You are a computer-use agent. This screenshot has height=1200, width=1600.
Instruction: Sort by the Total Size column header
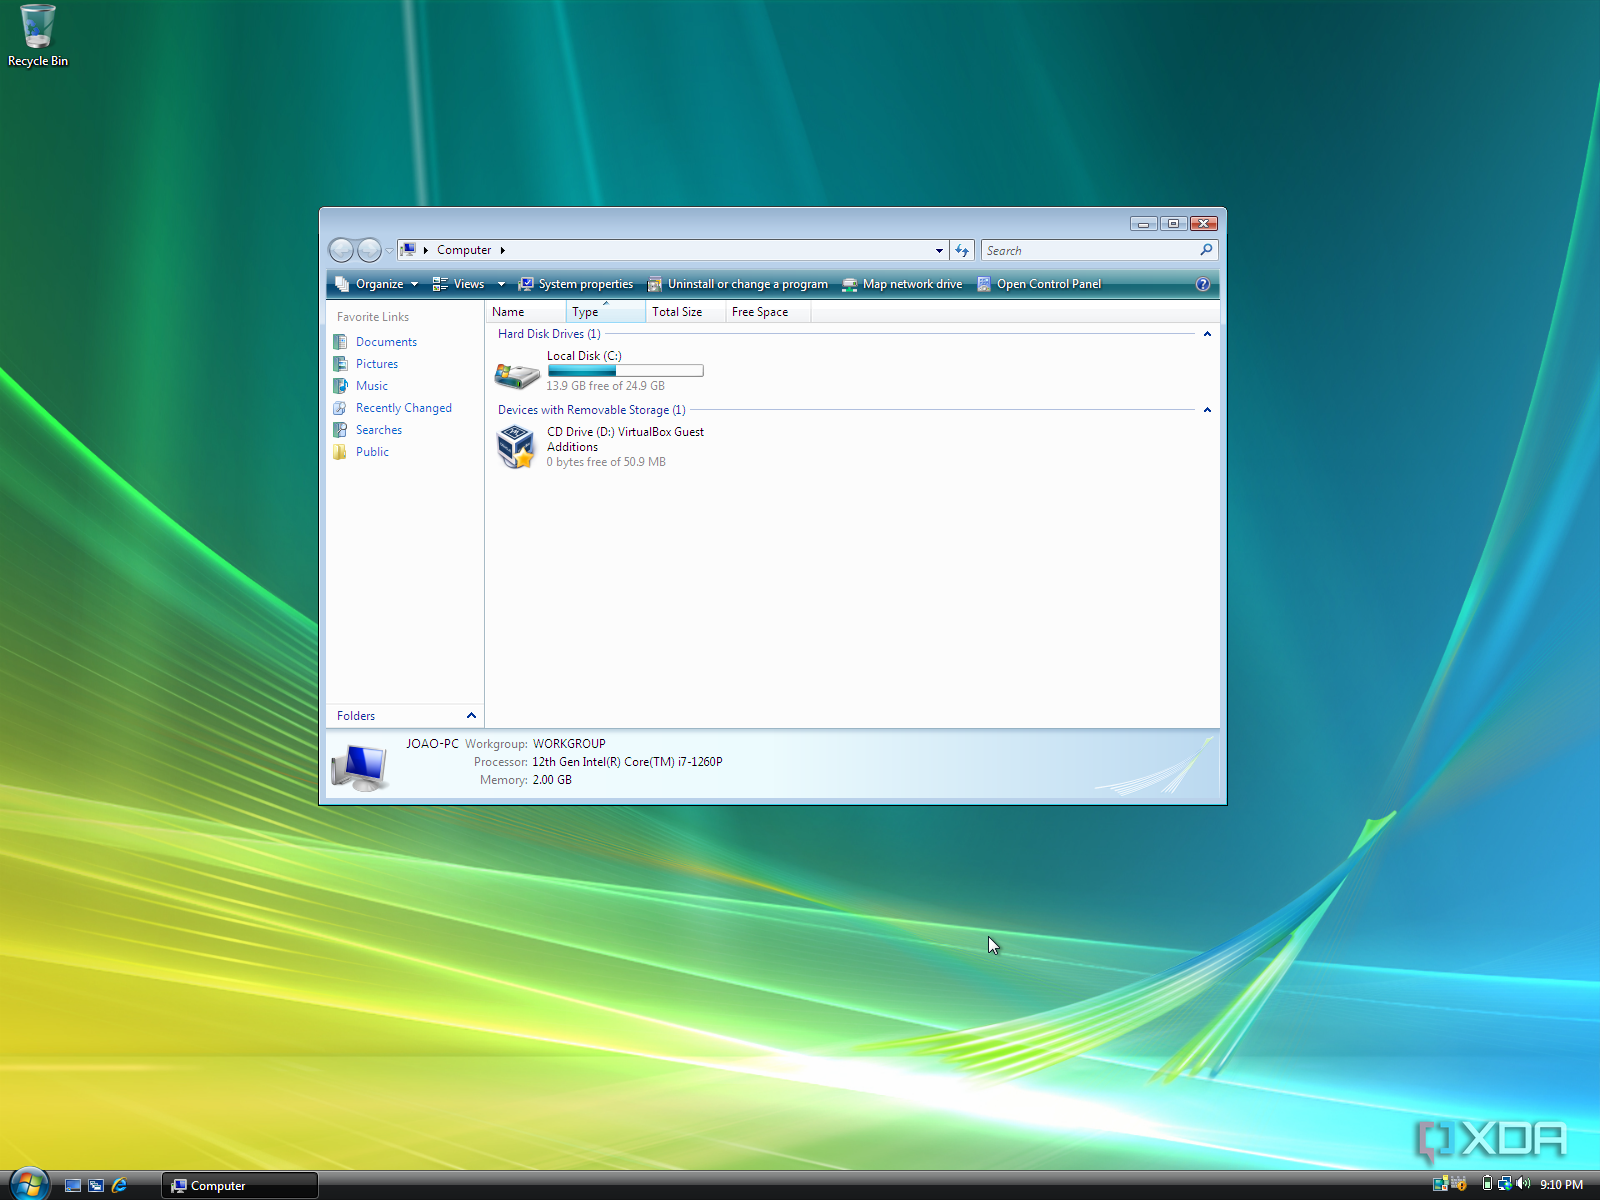pos(686,312)
